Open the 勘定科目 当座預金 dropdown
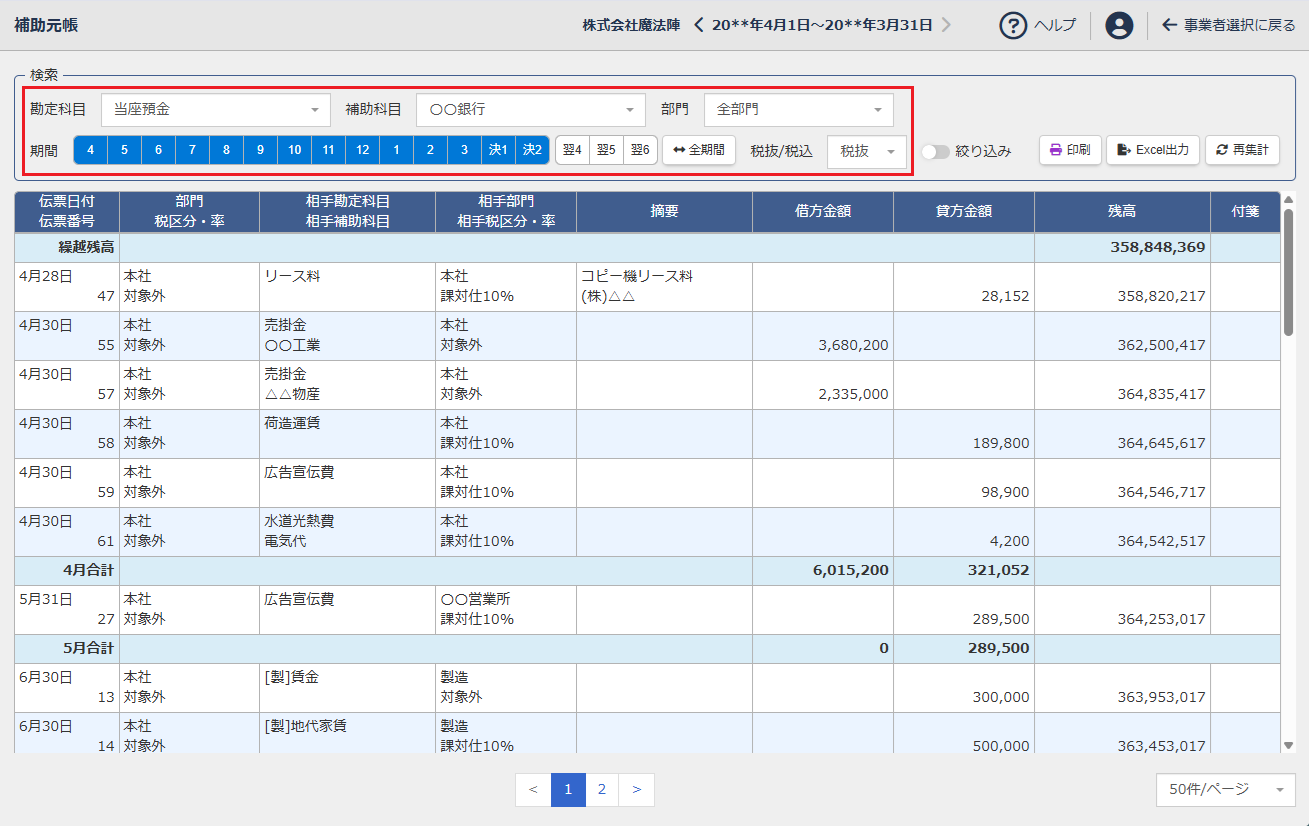 click(x=215, y=110)
